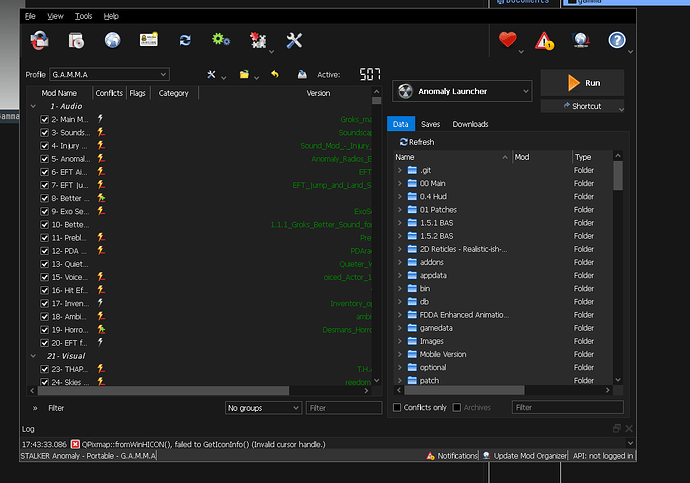Open the Anomaly Launcher executable dropdown

tap(462, 91)
